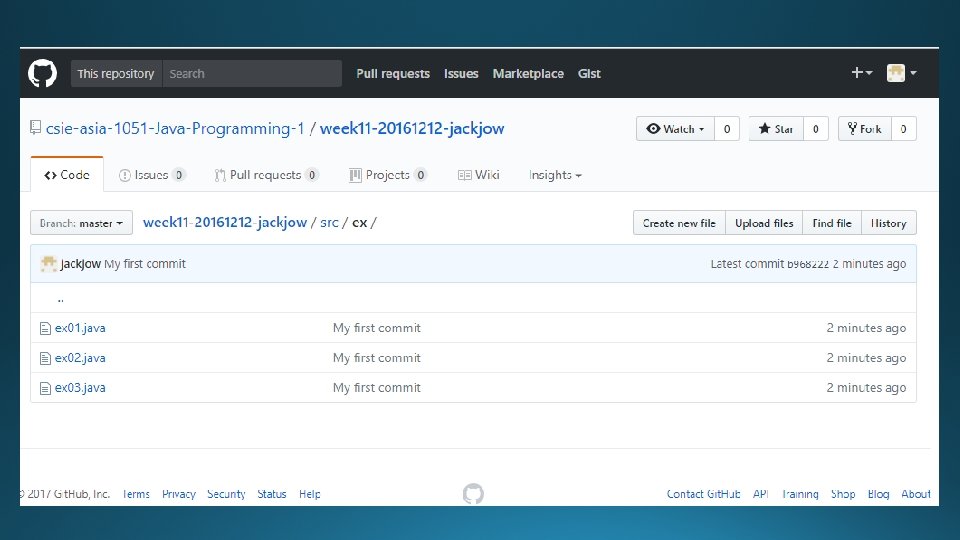This screenshot has height=540, width=960.
Task: Open Marketplace in top navigation
Action: click(528, 73)
